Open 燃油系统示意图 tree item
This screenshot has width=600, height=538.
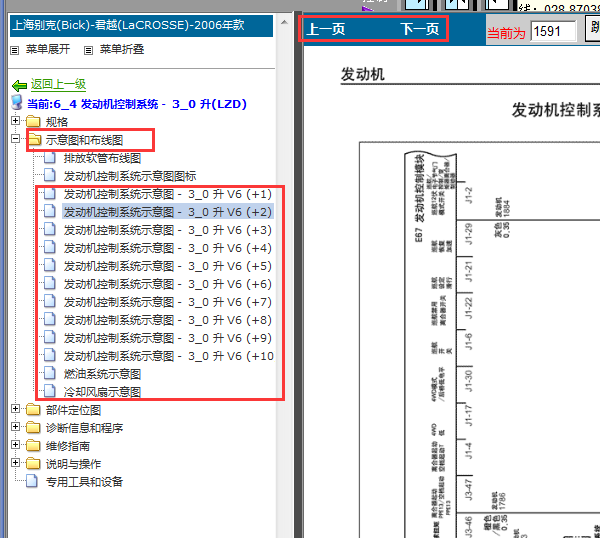[x=102, y=374]
